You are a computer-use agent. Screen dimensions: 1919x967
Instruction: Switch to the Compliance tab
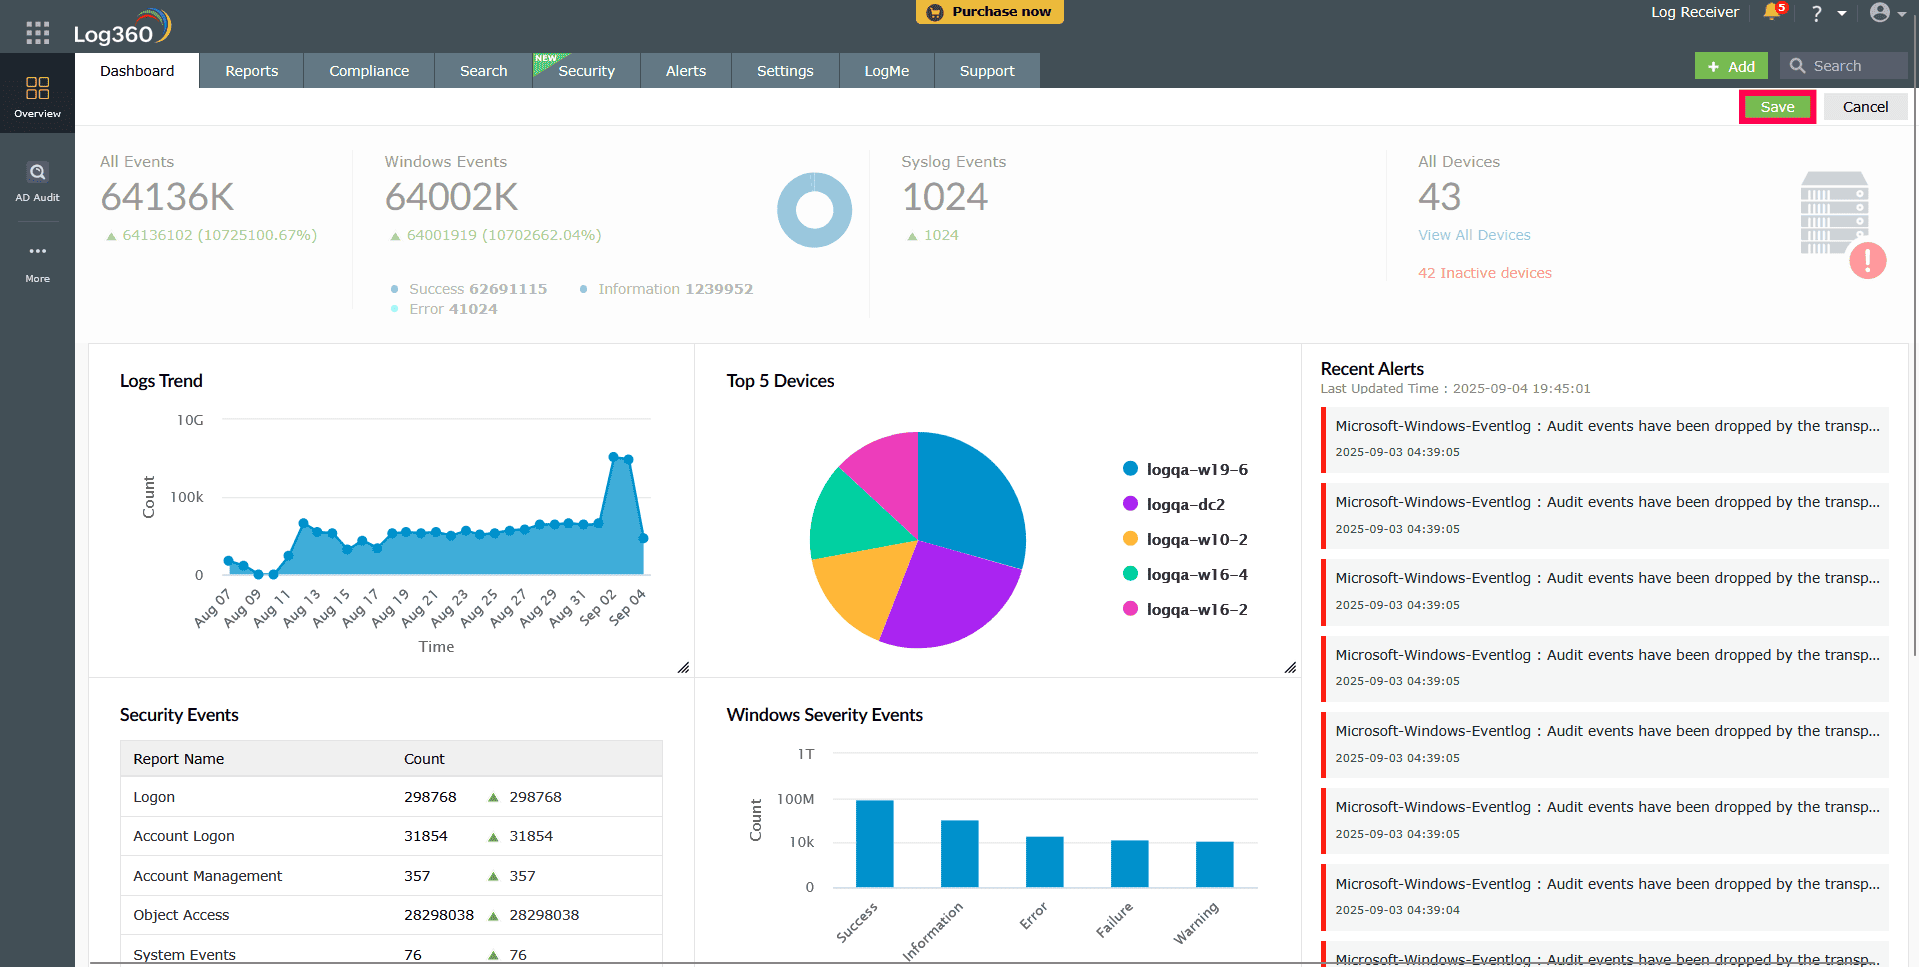click(x=368, y=70)
